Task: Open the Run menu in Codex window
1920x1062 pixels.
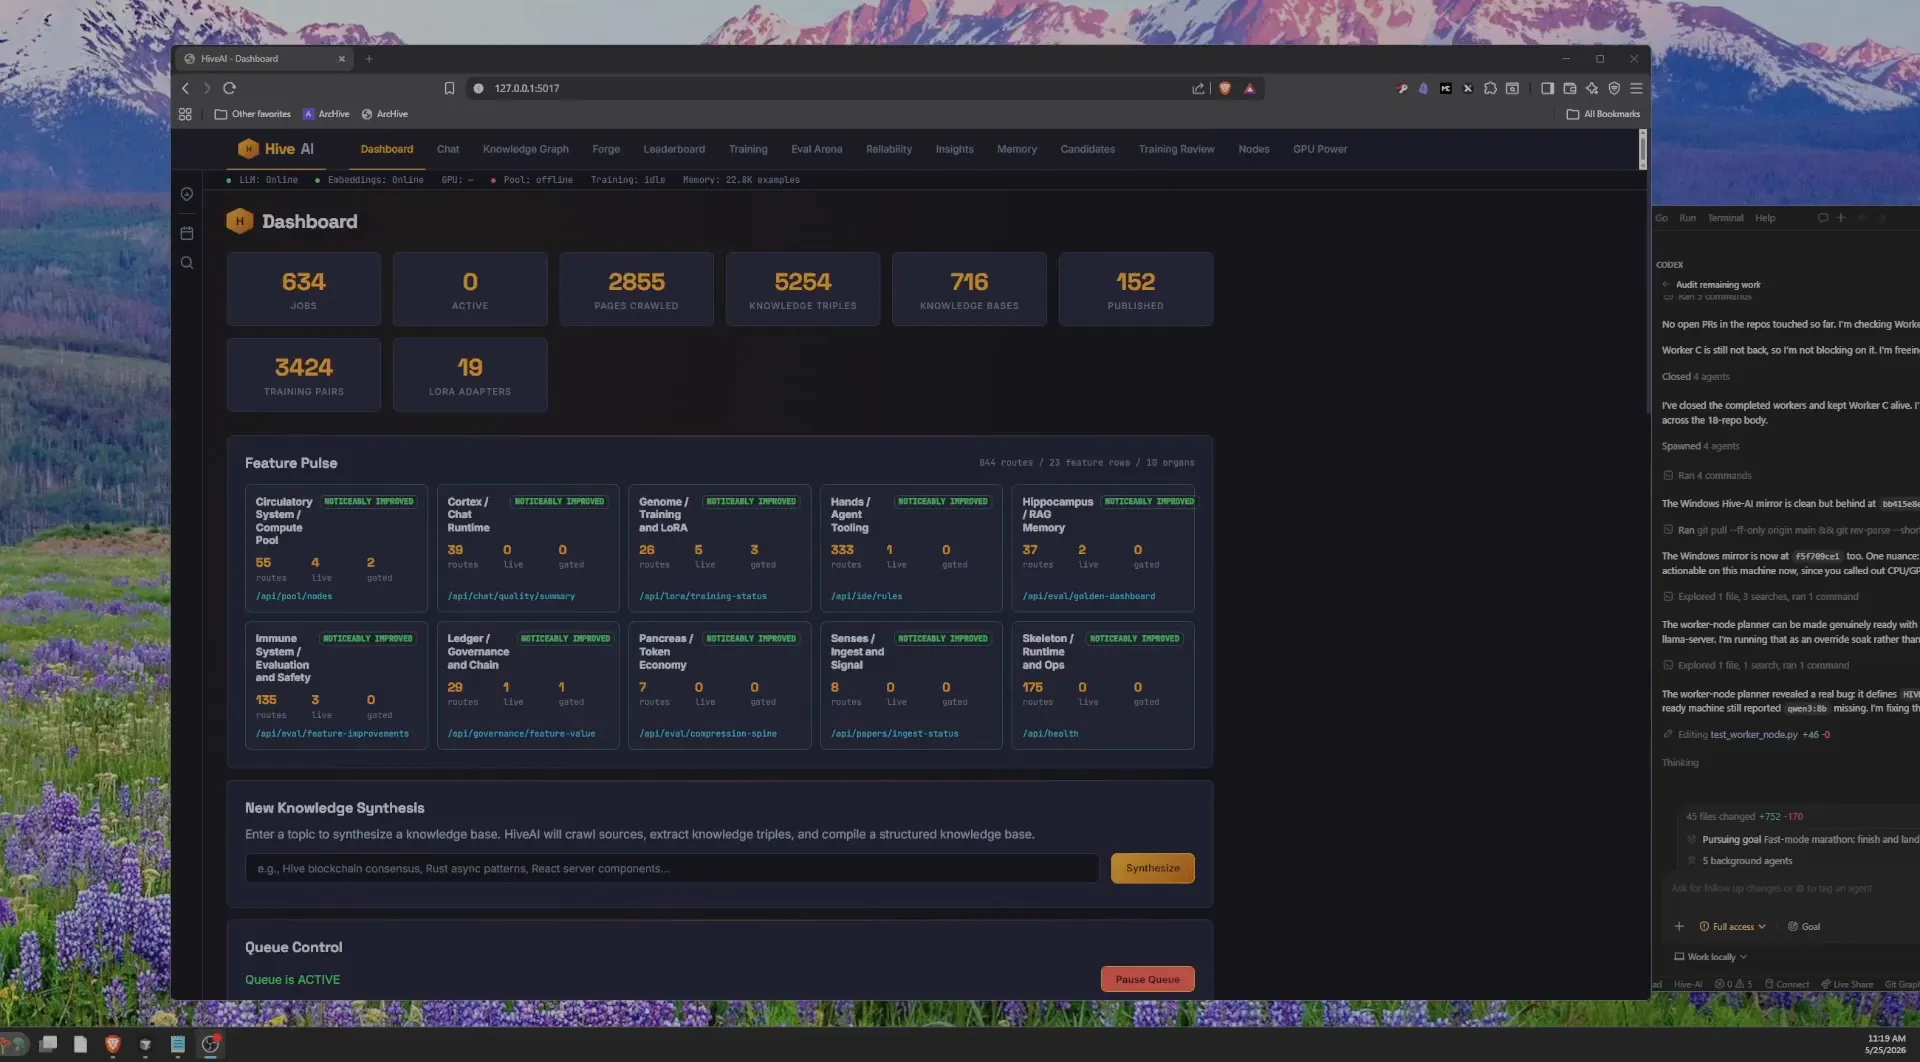Action: (x=1687, y=217)
